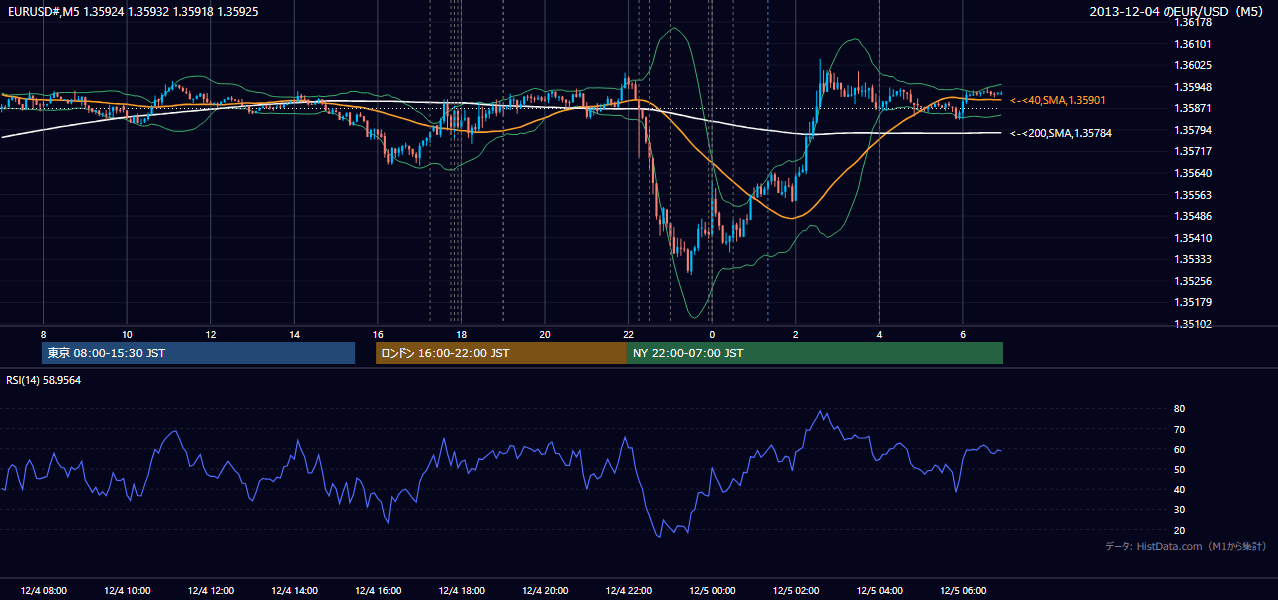Click hour tick label 16 under price chart

coord(377,334)
